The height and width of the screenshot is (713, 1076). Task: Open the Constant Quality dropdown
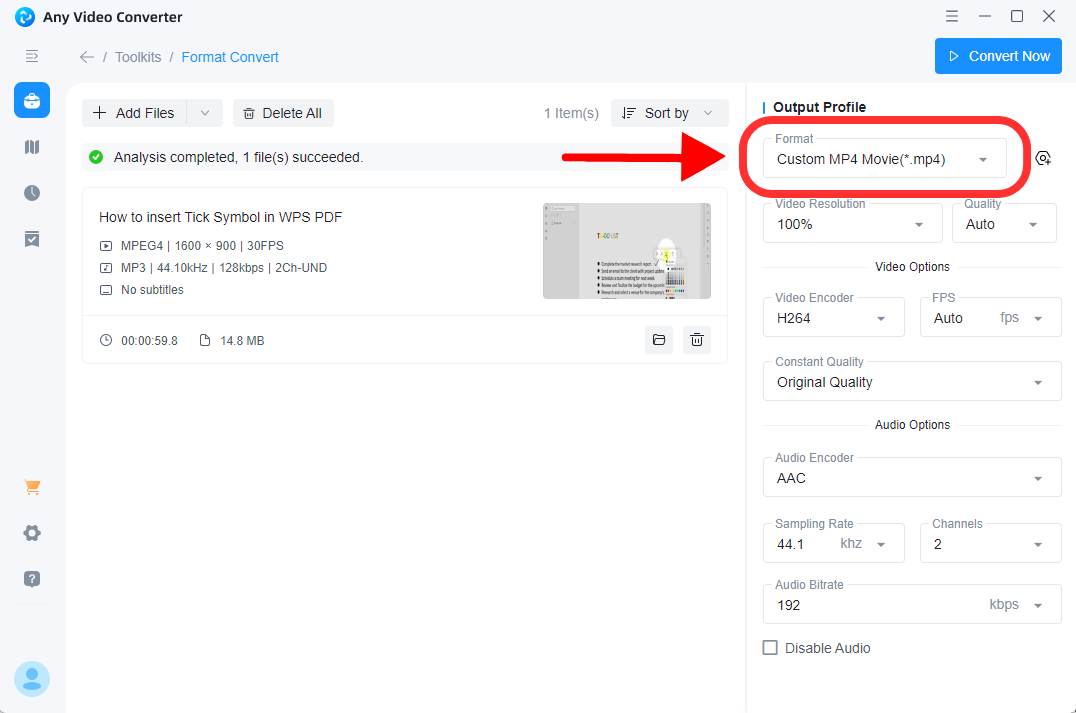coord(912,382)
